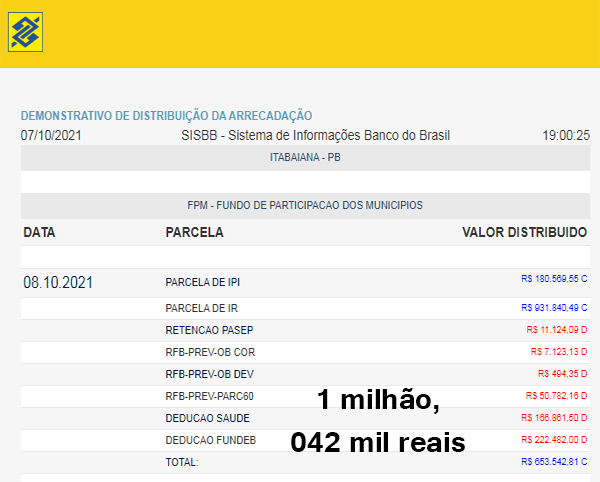
Task: Click the "PARCELA DE IPI" row label
Action: [202, 282]
